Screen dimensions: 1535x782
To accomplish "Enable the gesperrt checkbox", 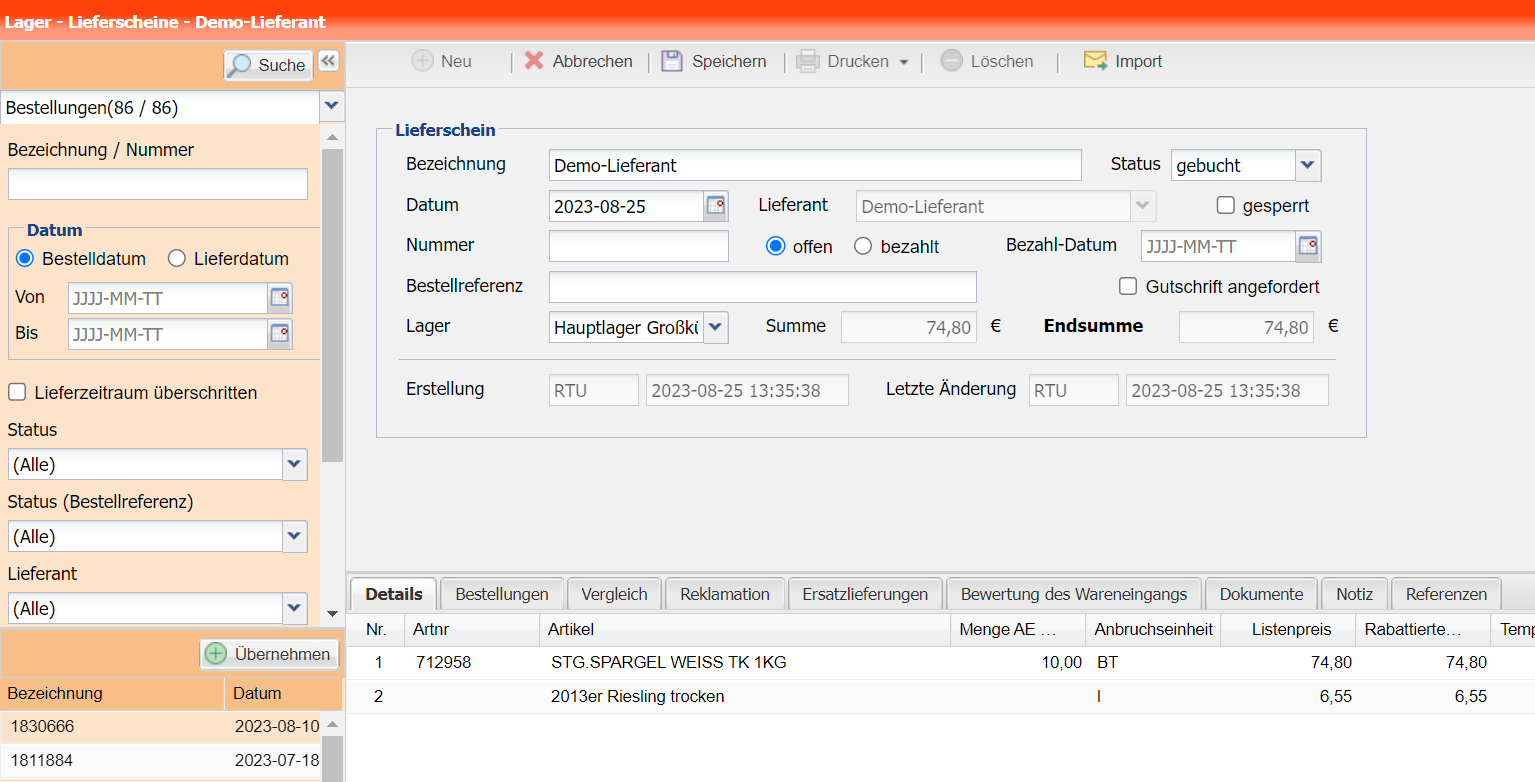I will tap(1226, 205).
